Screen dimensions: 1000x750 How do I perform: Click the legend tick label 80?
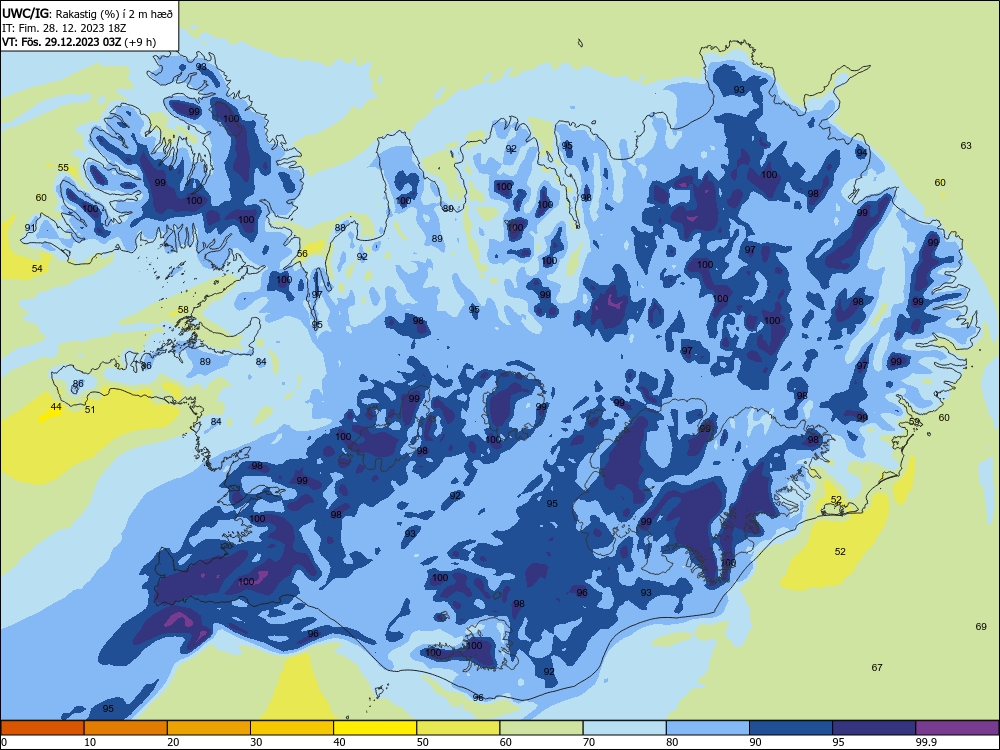[672, 742]
